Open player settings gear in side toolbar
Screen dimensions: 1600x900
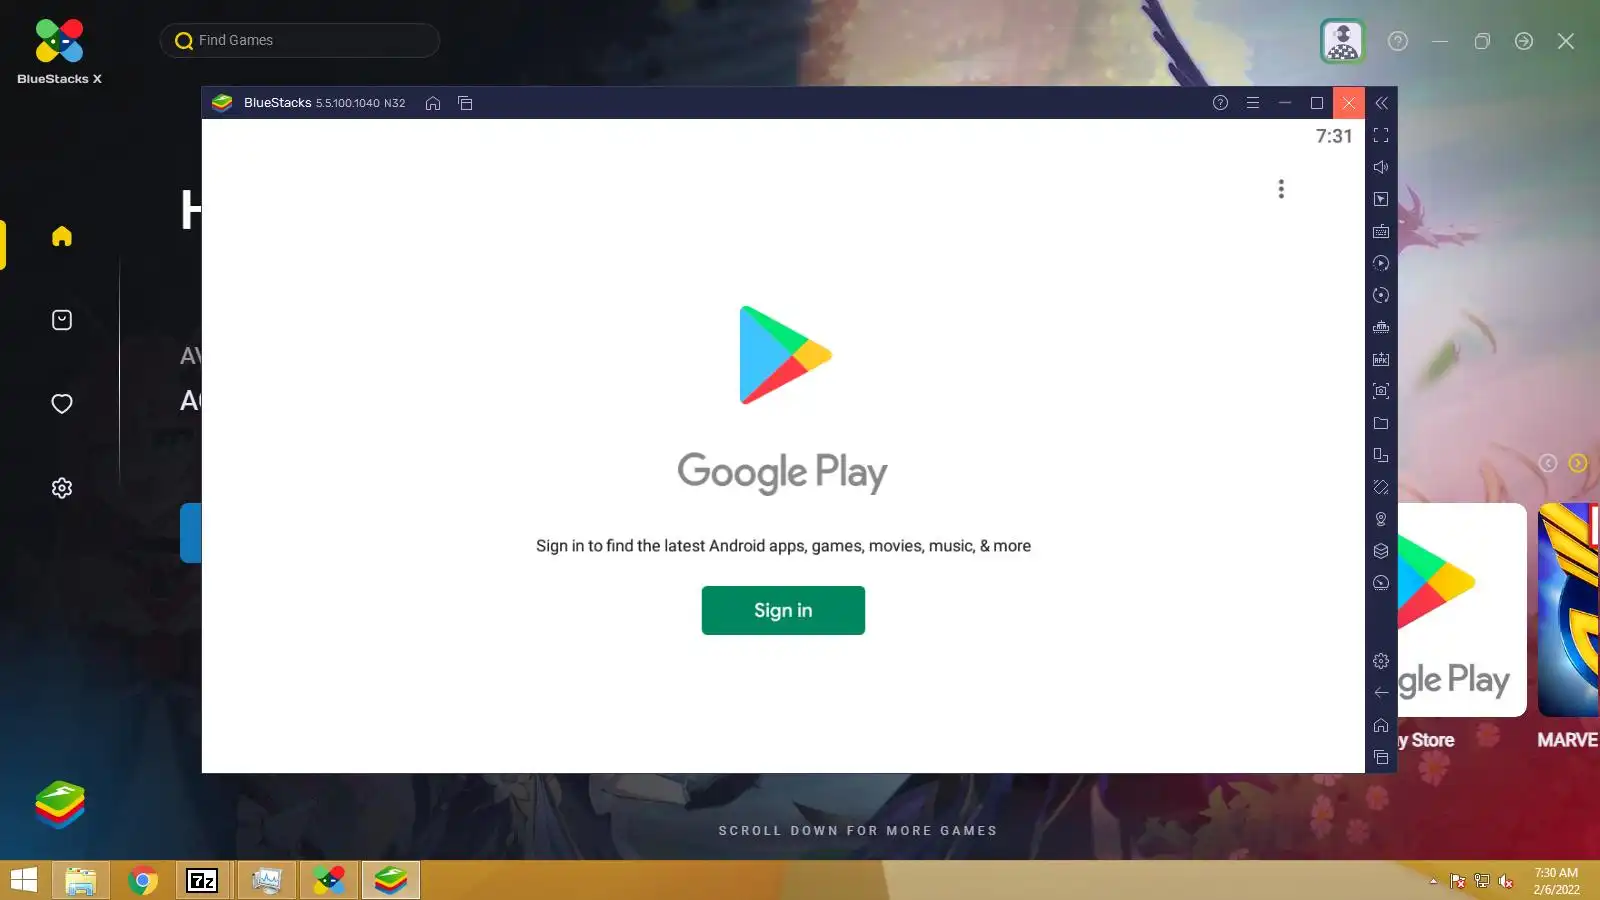click(1381, 661)
